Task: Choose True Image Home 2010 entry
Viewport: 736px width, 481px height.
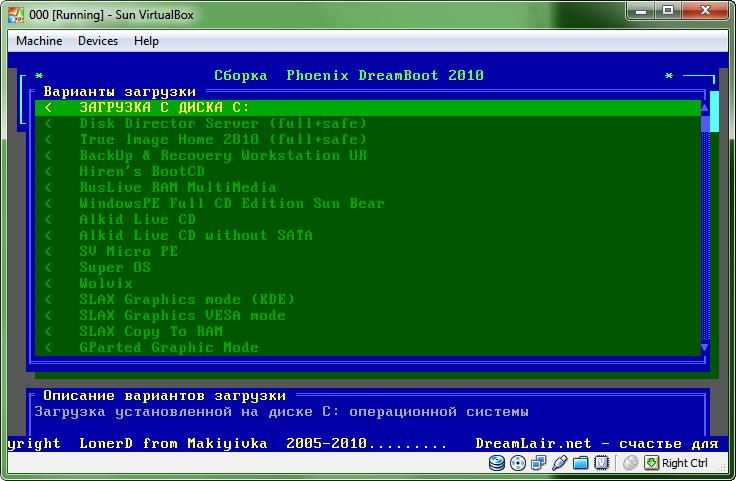Action: coord(222,139)
